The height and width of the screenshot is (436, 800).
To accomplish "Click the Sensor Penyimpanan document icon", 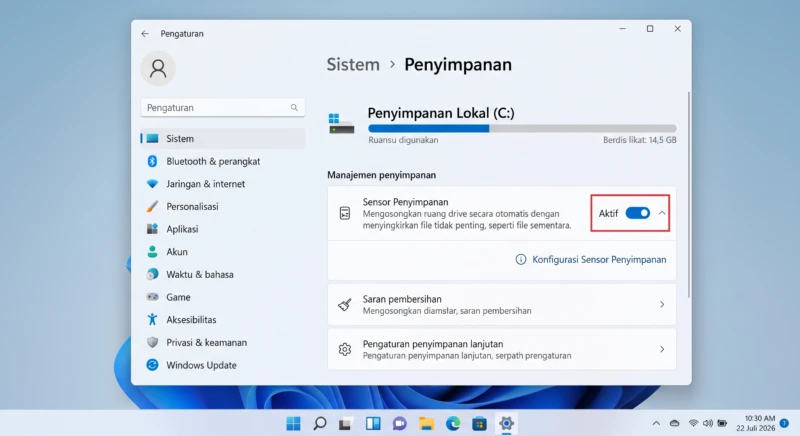I will point(345,213).
